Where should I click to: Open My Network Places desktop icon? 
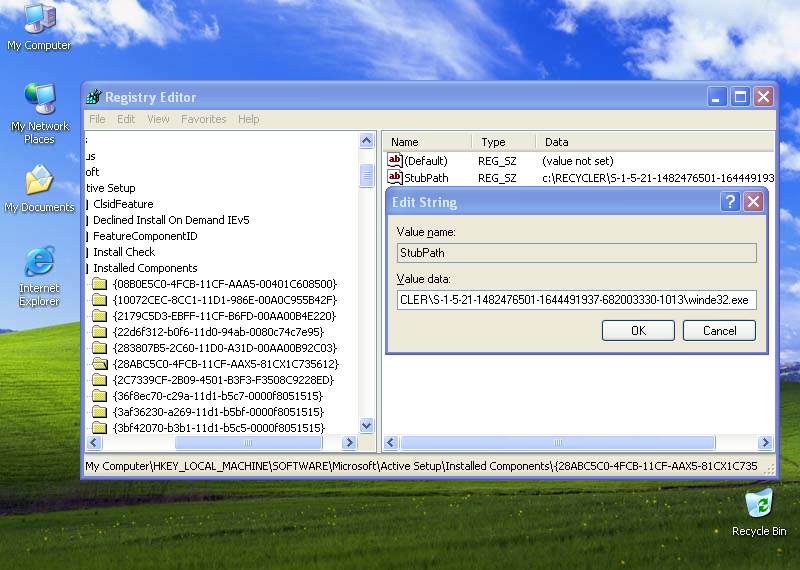(x=40, y=113)
